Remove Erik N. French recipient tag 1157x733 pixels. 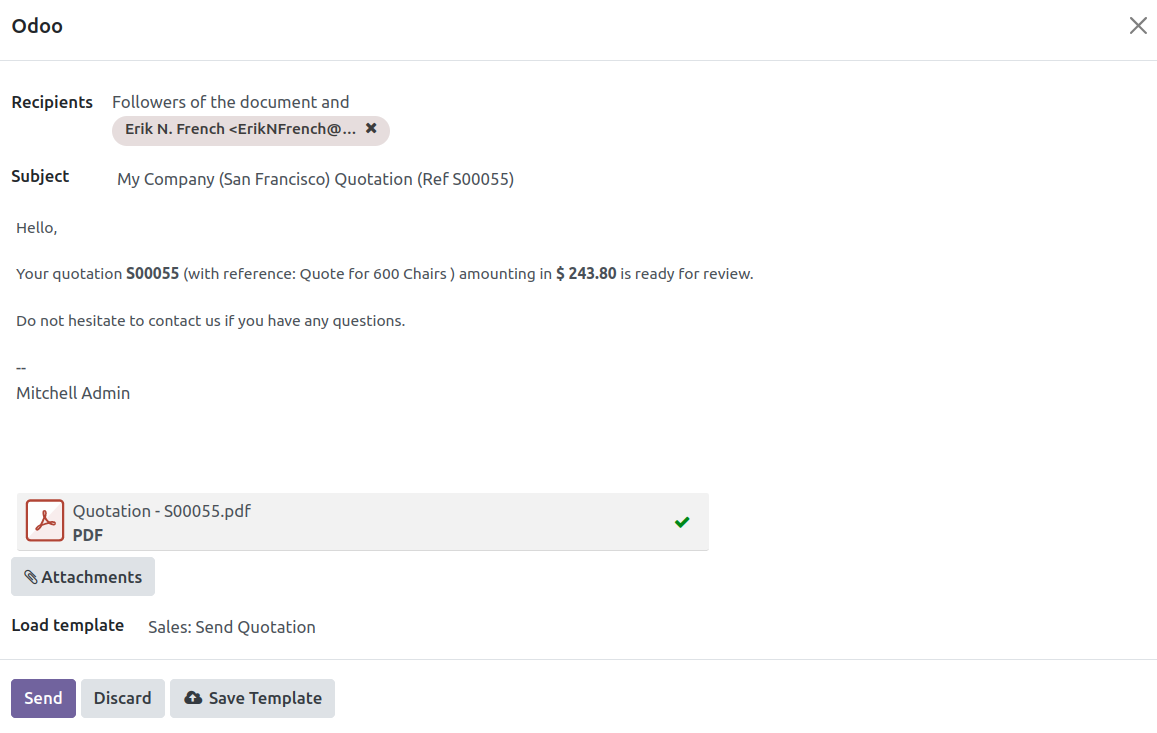371,128
